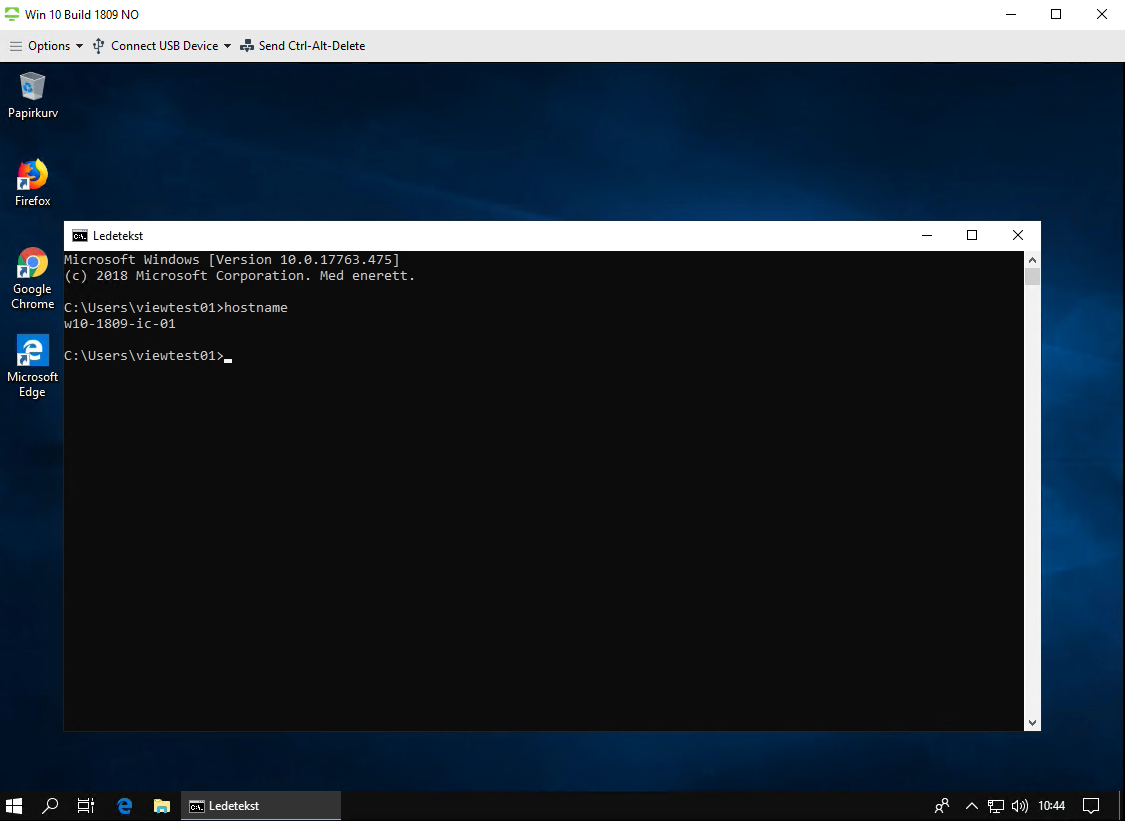The width and height of the screenshot is (1128, 823).
Task: Open the Action Center notifications icon
Action: (1095, 805)
